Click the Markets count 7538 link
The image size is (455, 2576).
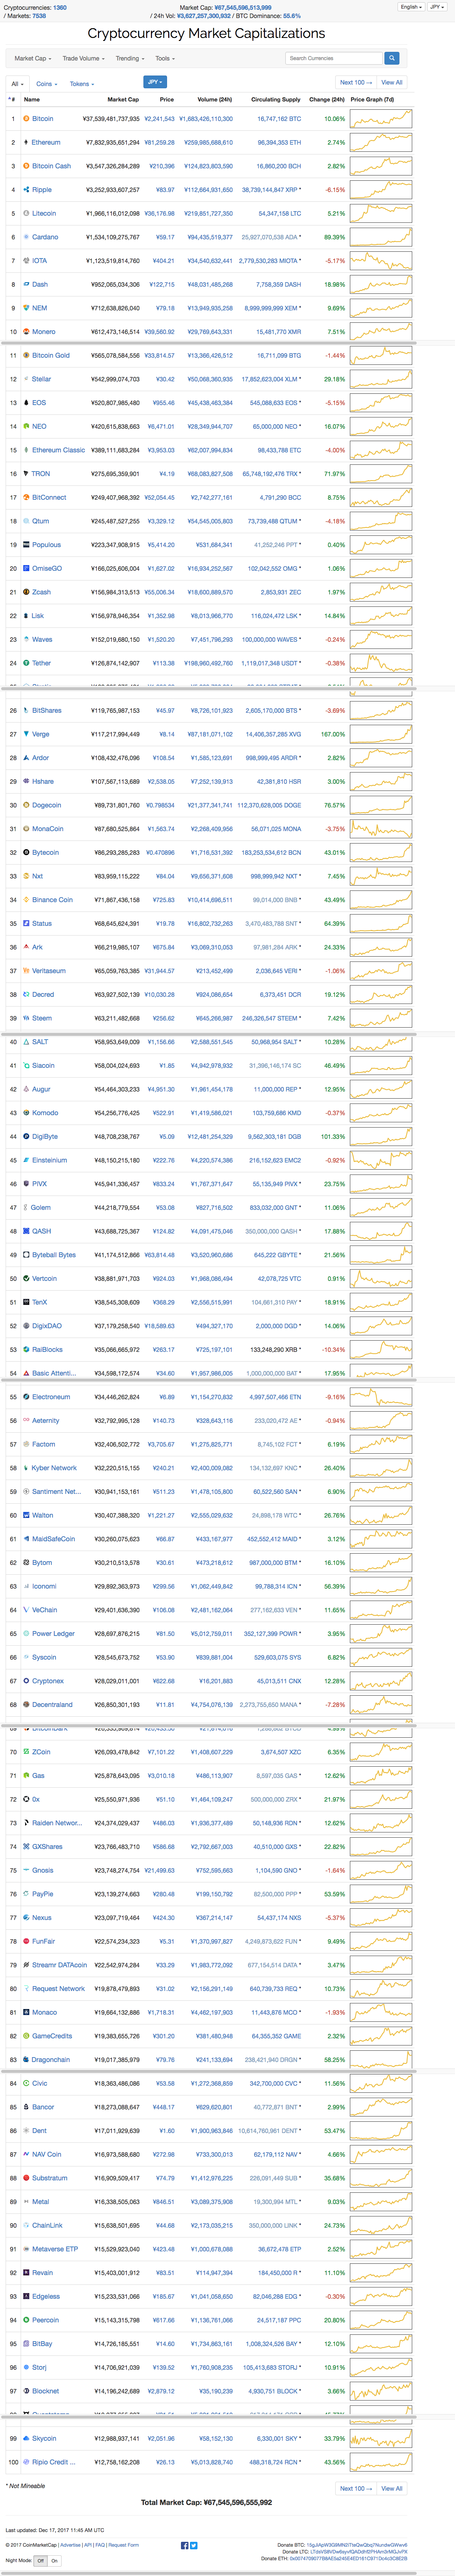pyautogui.click(x=39, y=16)
